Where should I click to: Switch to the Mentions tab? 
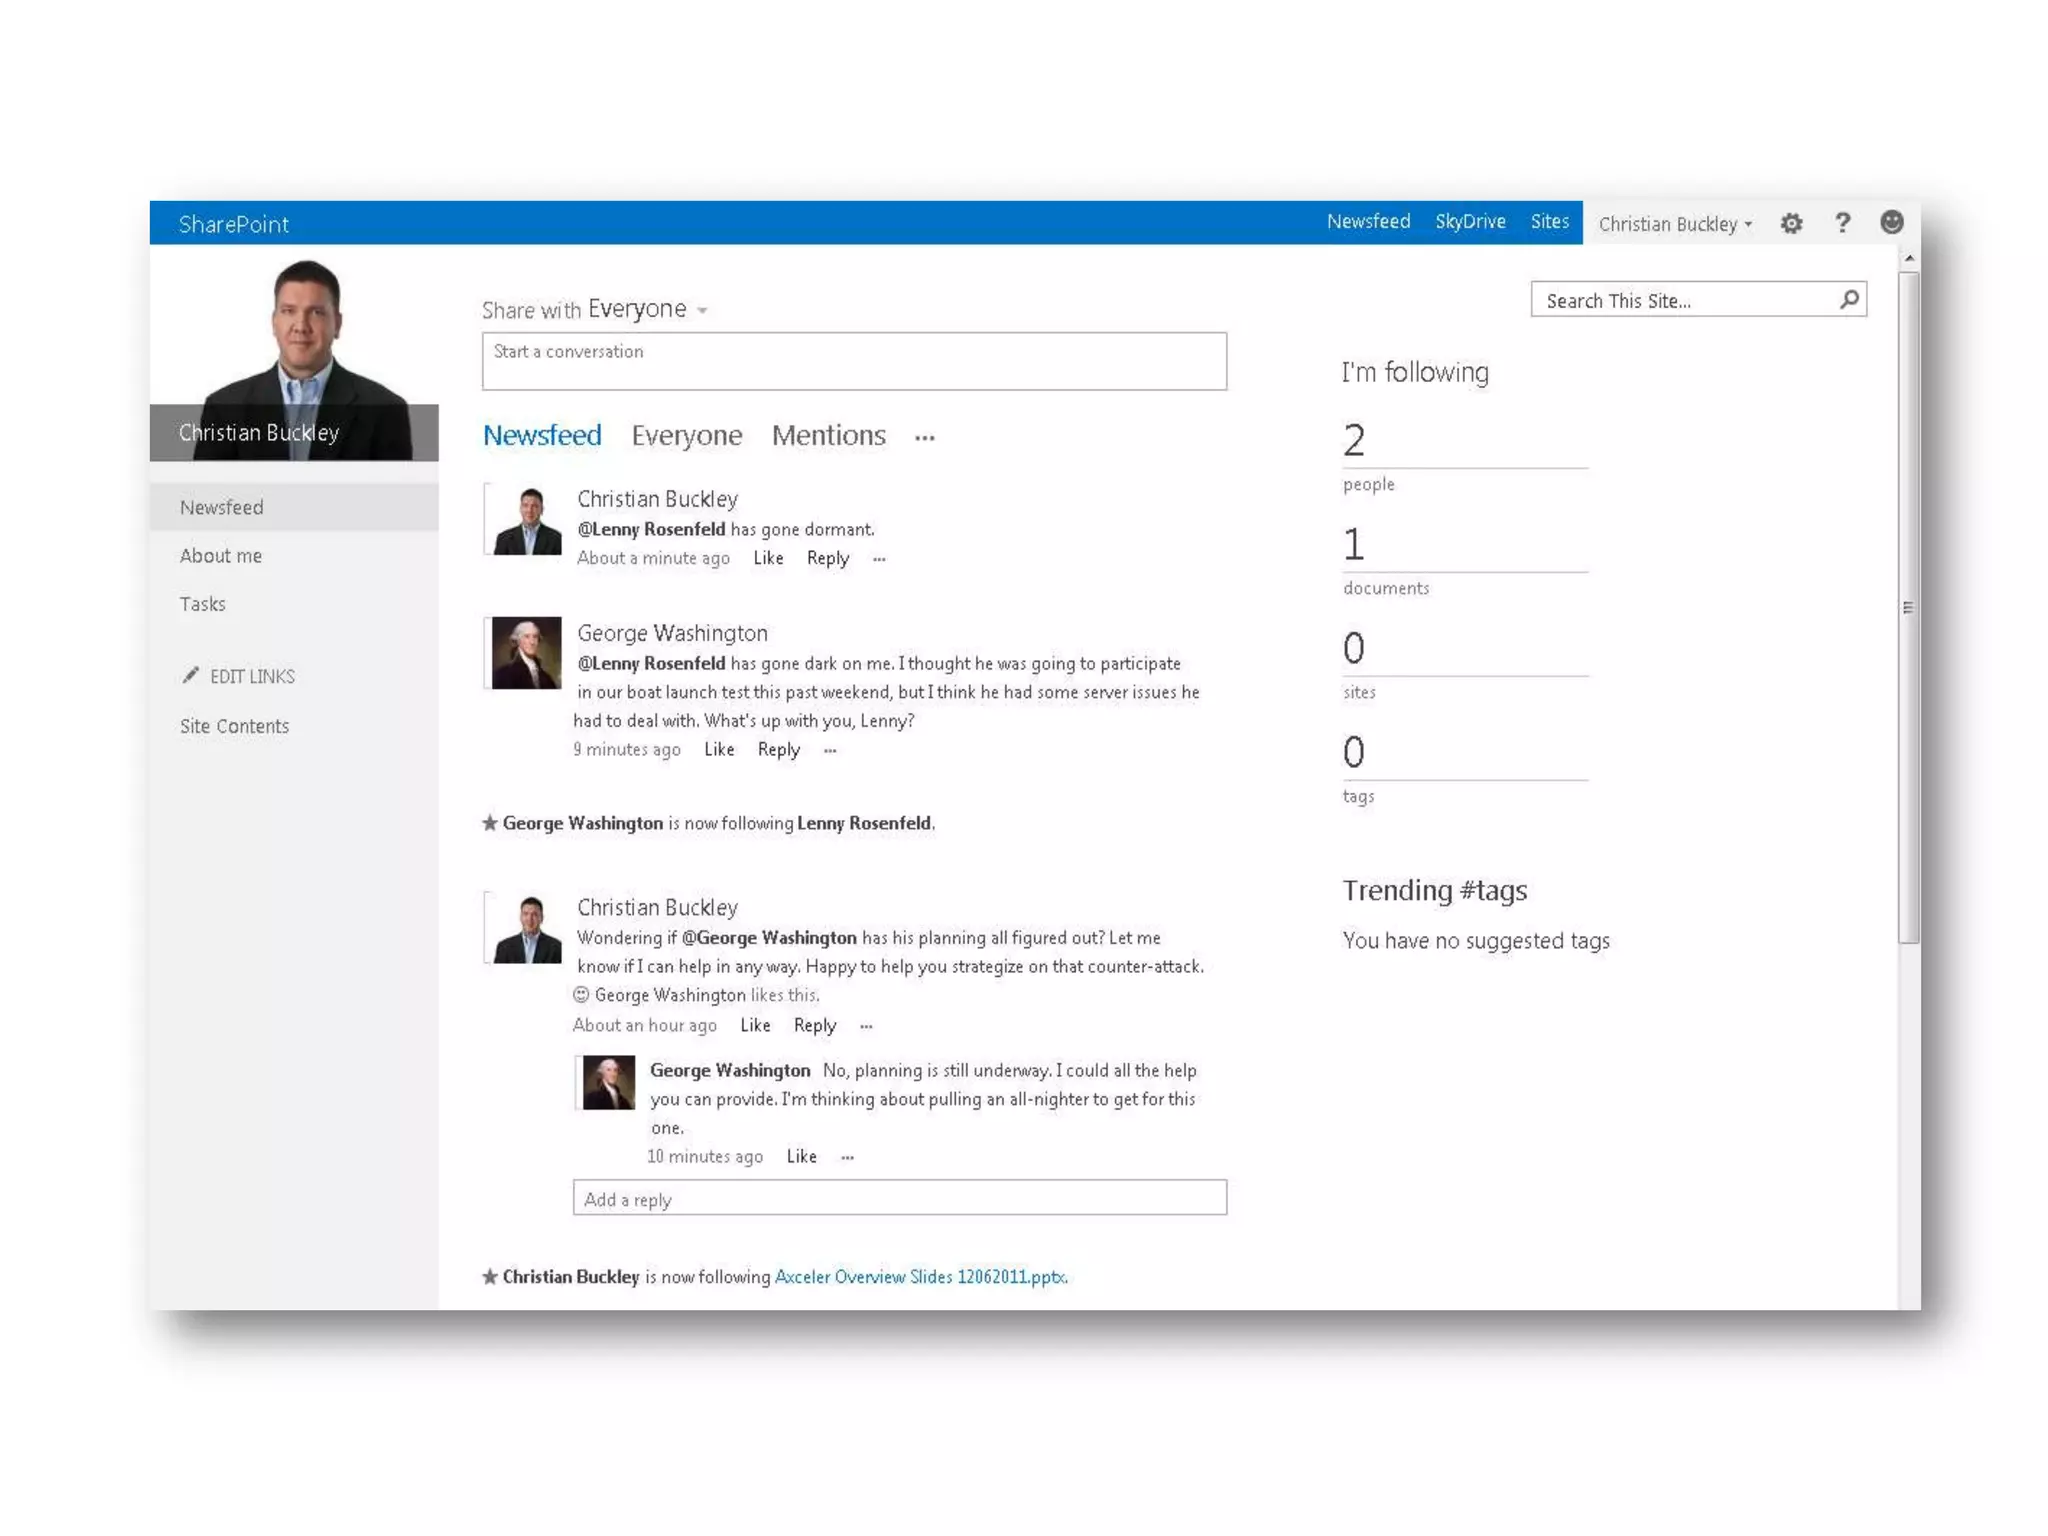(x=828, y=436)
